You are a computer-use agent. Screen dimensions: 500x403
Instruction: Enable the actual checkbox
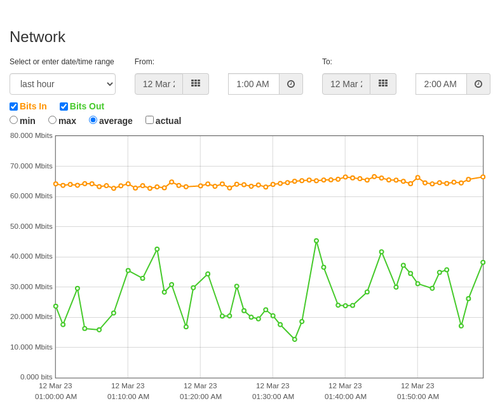click(149, 120)
